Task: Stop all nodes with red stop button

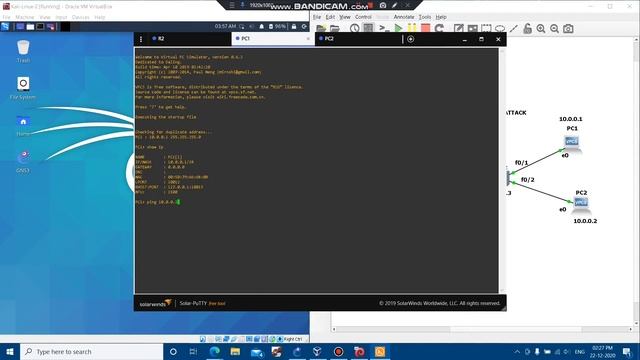Action: 425,29
